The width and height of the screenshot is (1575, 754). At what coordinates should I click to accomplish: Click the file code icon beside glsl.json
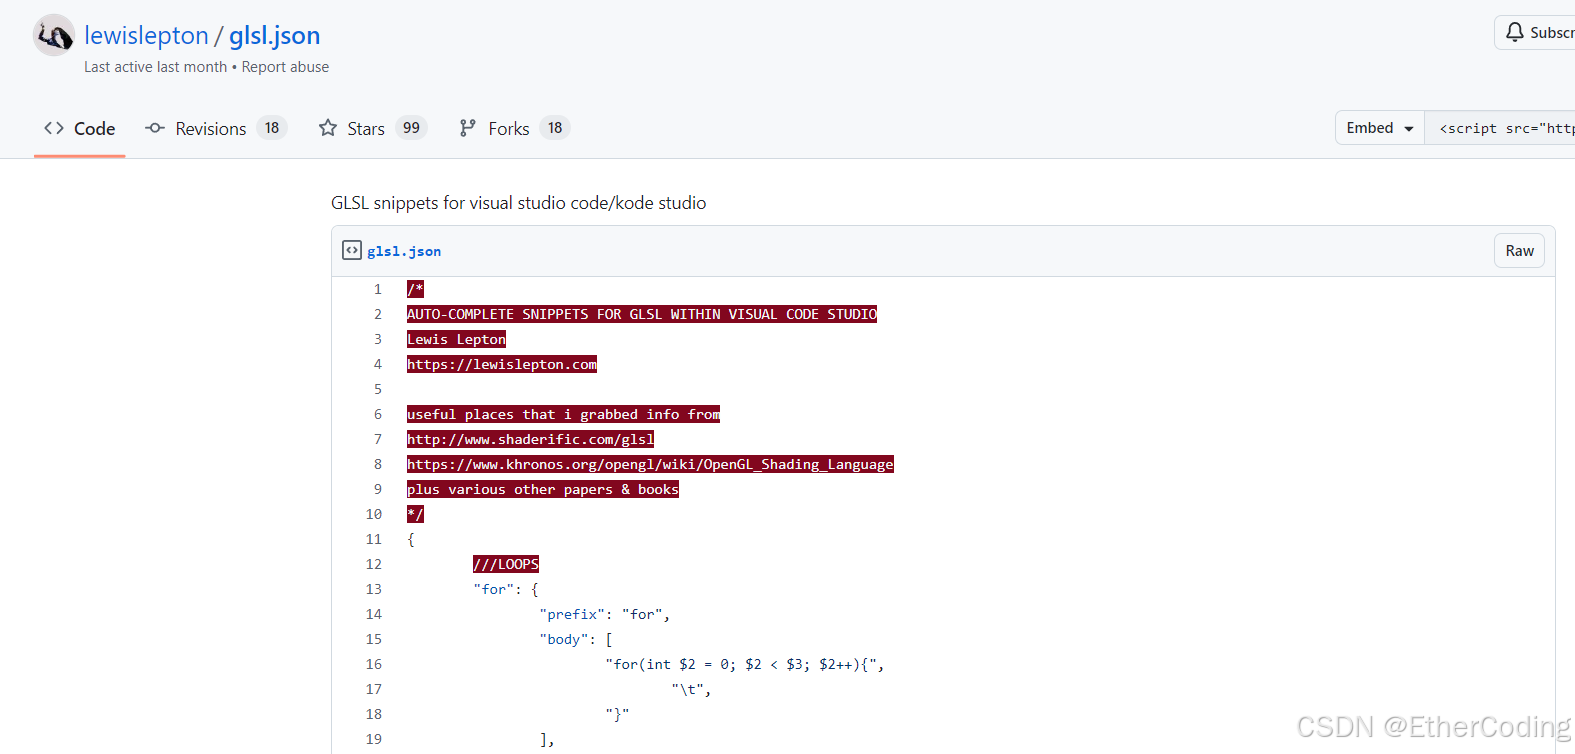[x=352, y=250]
